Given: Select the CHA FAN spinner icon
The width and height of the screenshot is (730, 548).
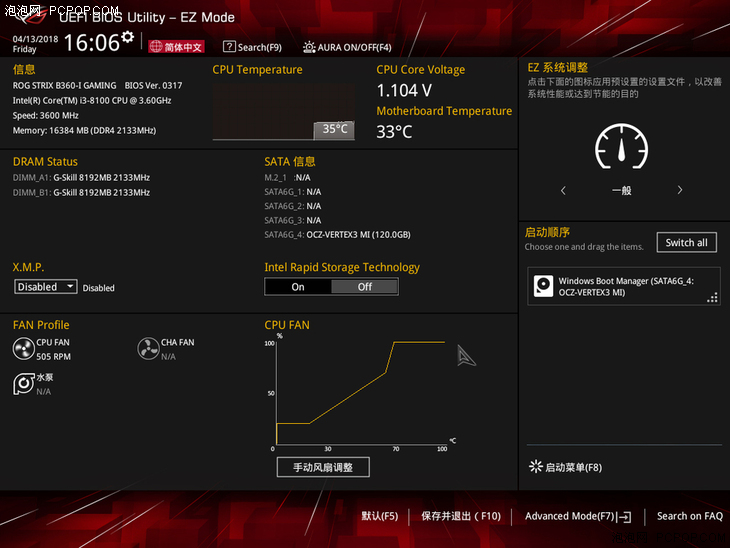Looking at the screenshot, I should point(149,349).
